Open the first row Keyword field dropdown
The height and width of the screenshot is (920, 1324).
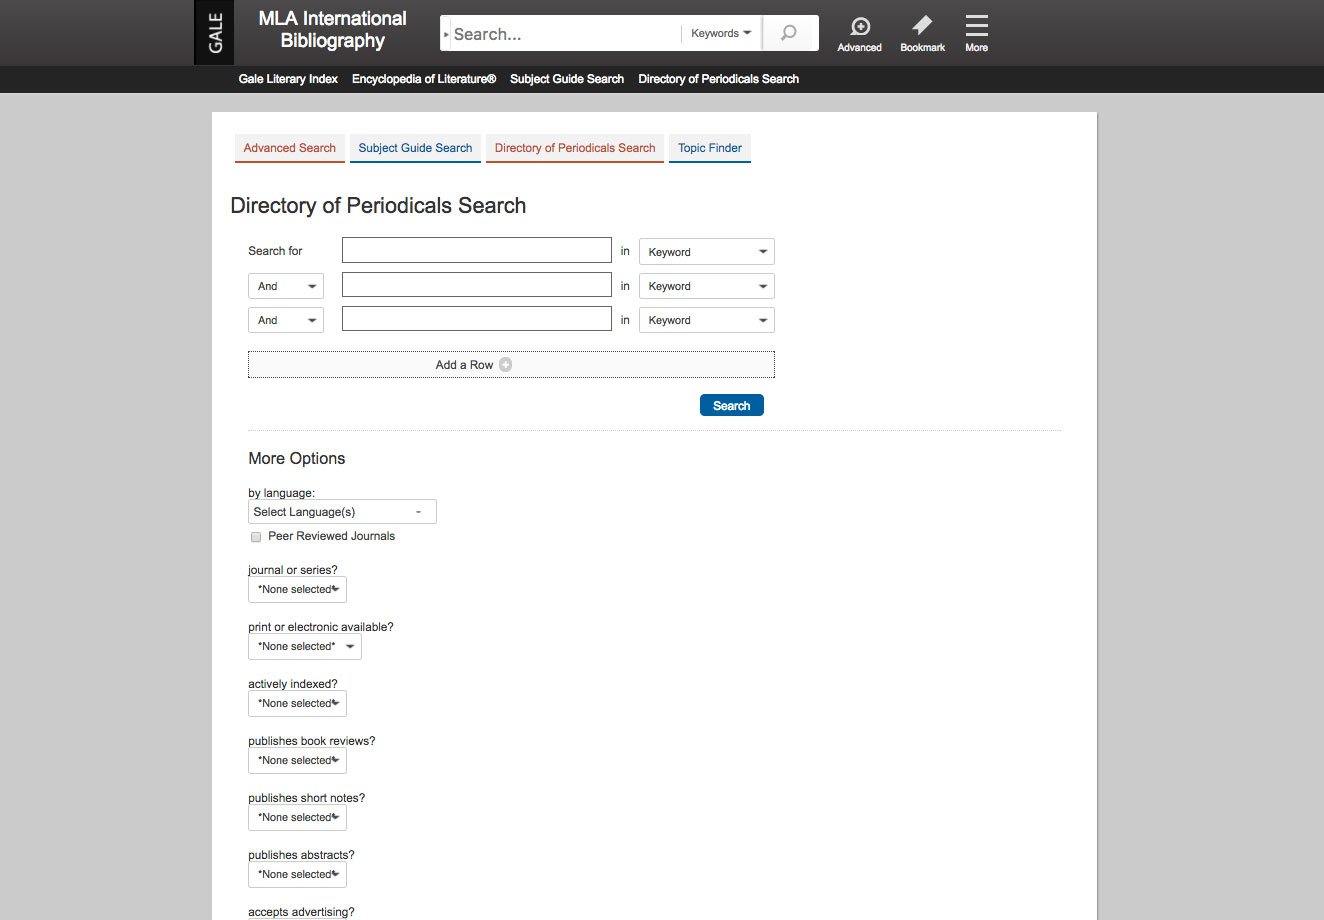707,252
